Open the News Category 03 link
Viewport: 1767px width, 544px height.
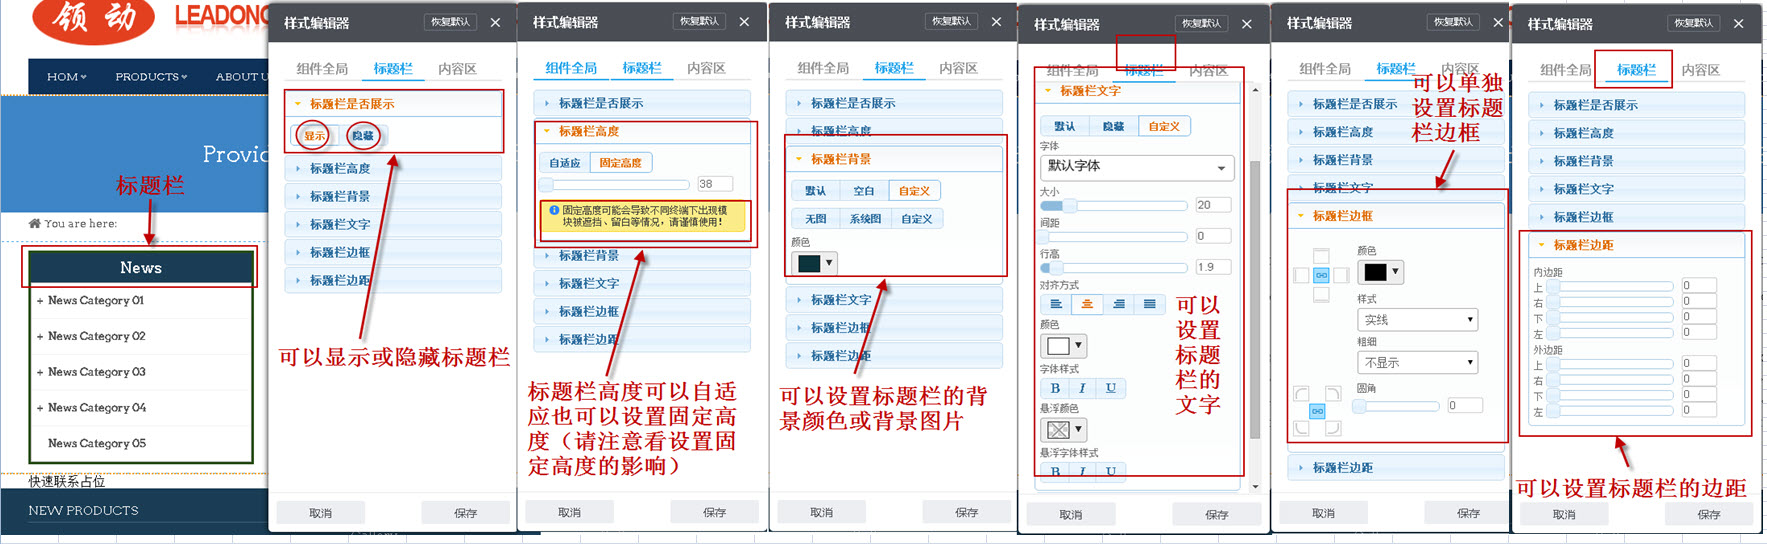96,372
